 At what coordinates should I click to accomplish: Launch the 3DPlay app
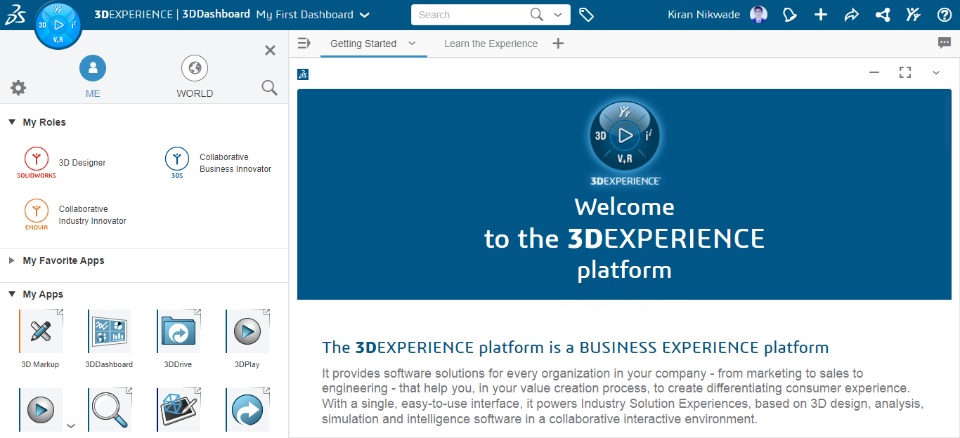[x=247, y=331]
